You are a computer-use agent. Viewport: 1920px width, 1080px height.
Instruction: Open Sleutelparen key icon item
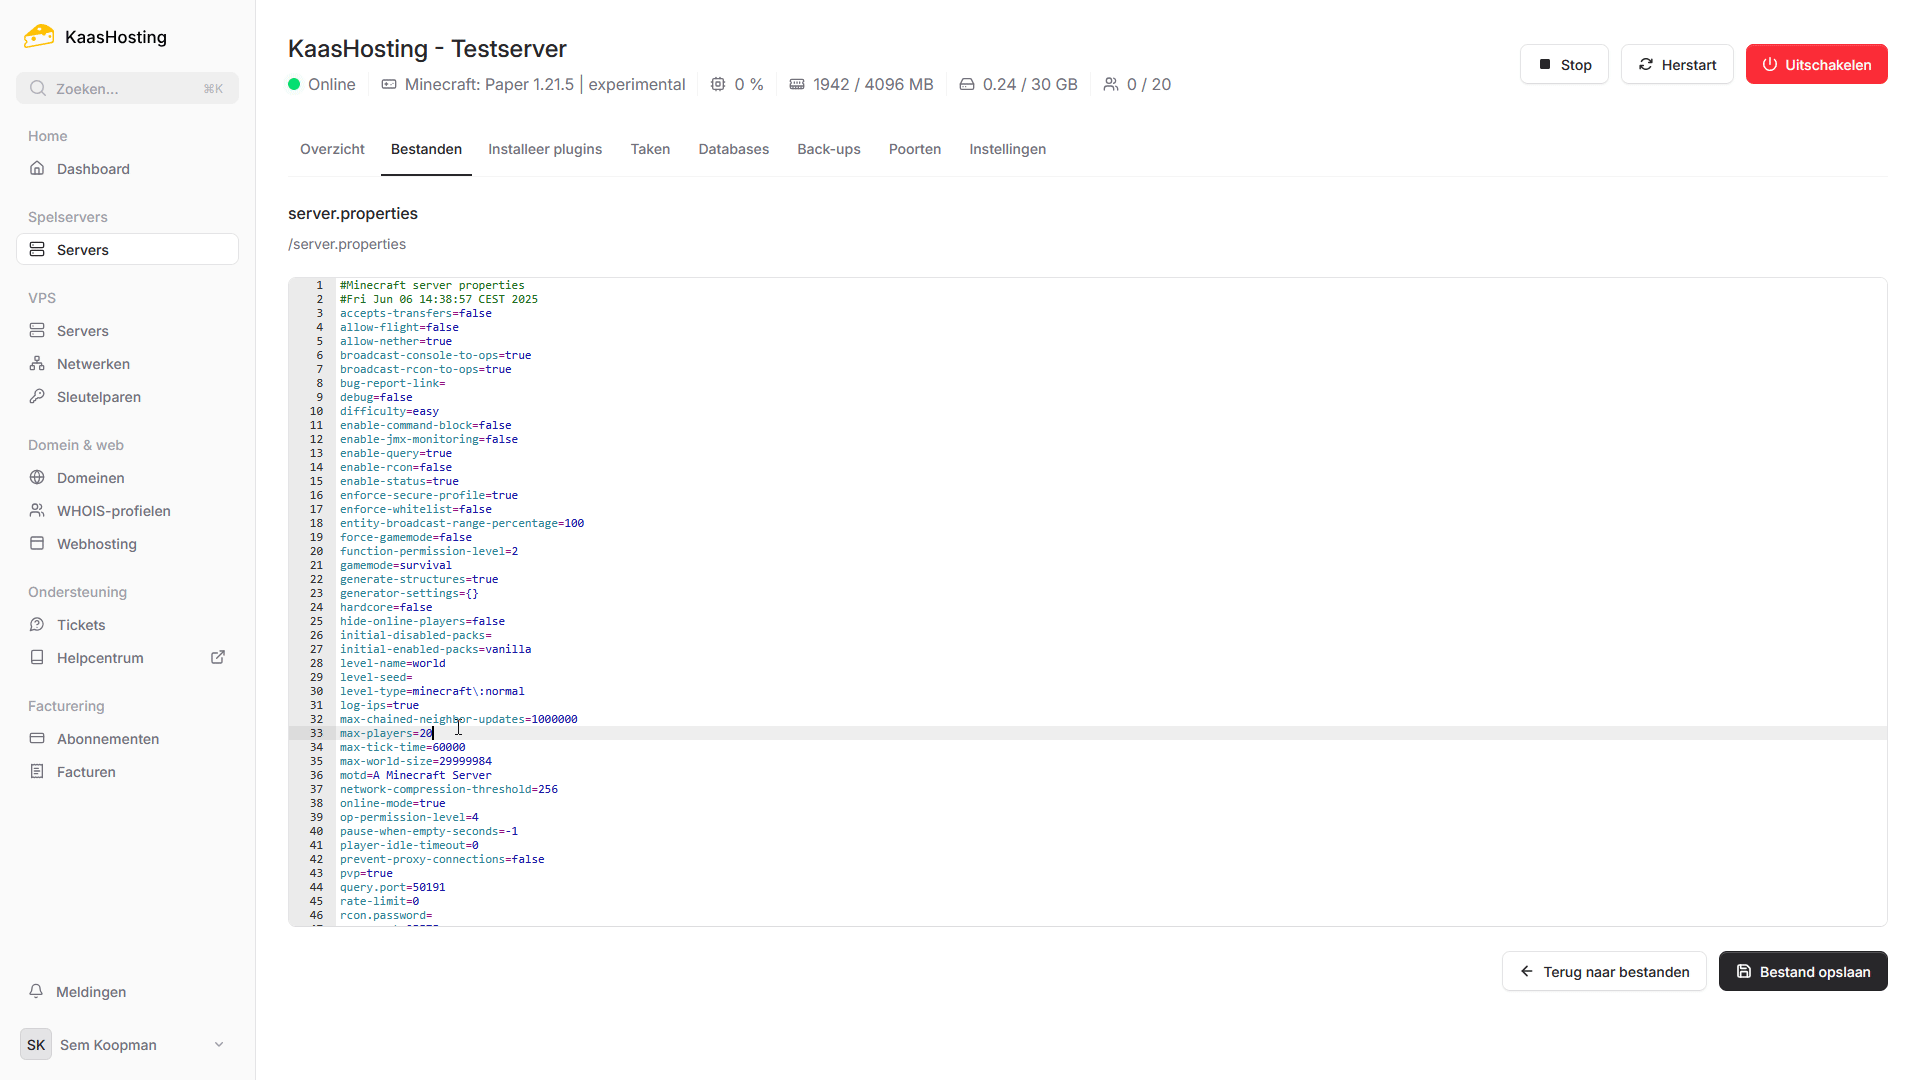pyautogui.click(x=98, y=397)
